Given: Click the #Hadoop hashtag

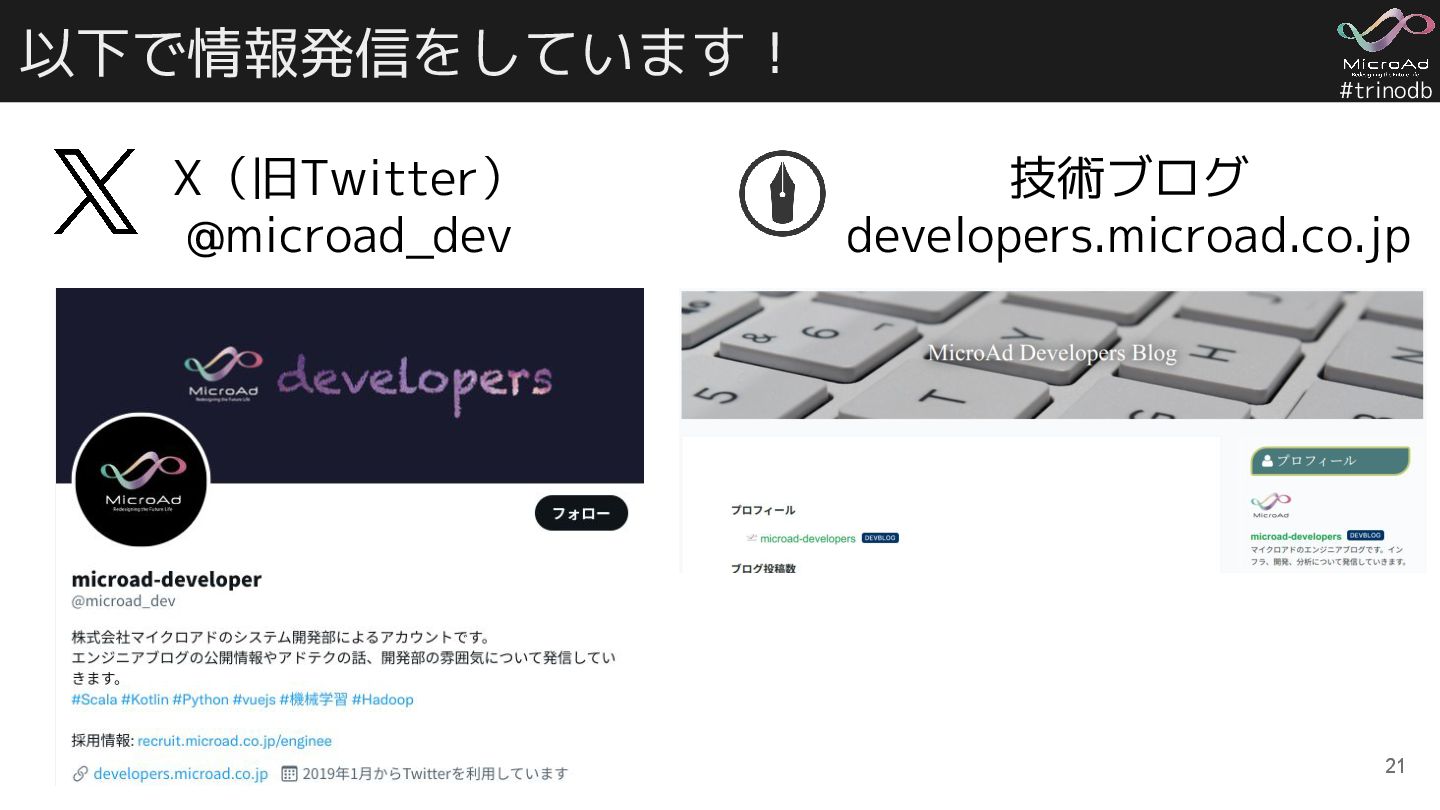Looking at the screenshot, I should point(382,699).
